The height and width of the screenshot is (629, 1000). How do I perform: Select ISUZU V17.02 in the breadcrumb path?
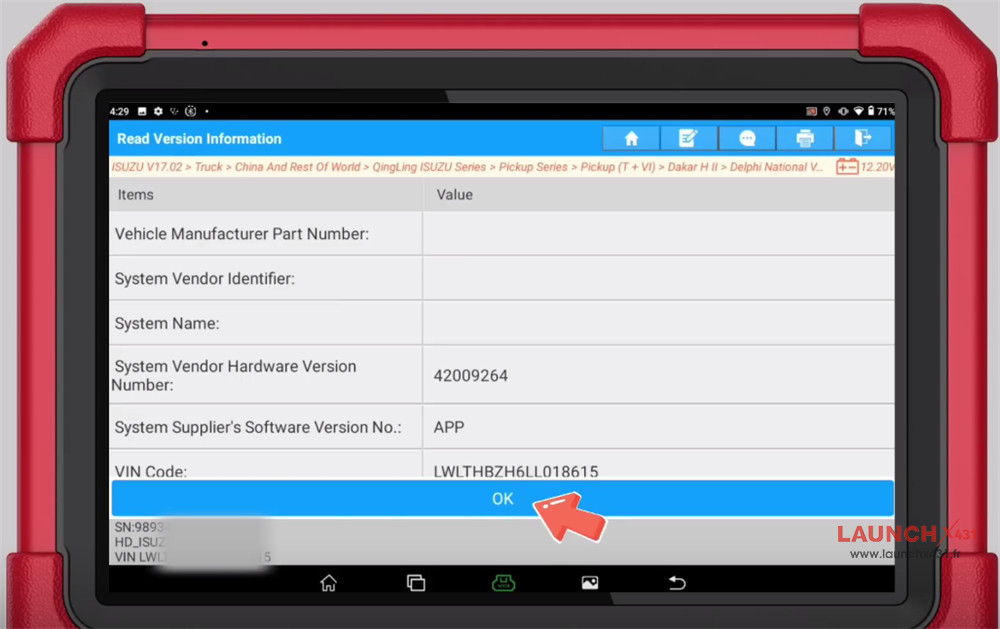tap(147, 167)
